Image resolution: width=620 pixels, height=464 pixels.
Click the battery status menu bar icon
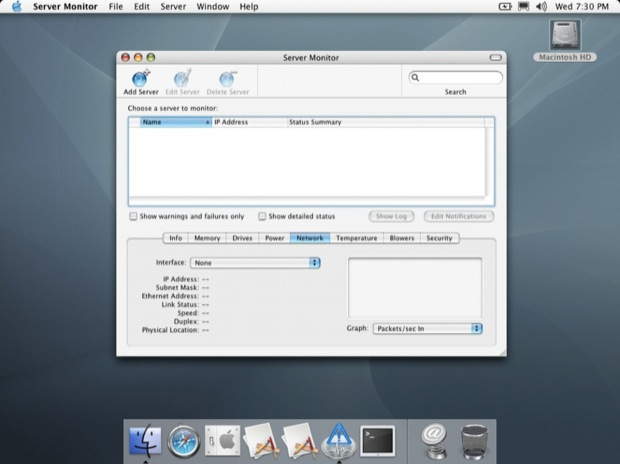pos(505,6)
